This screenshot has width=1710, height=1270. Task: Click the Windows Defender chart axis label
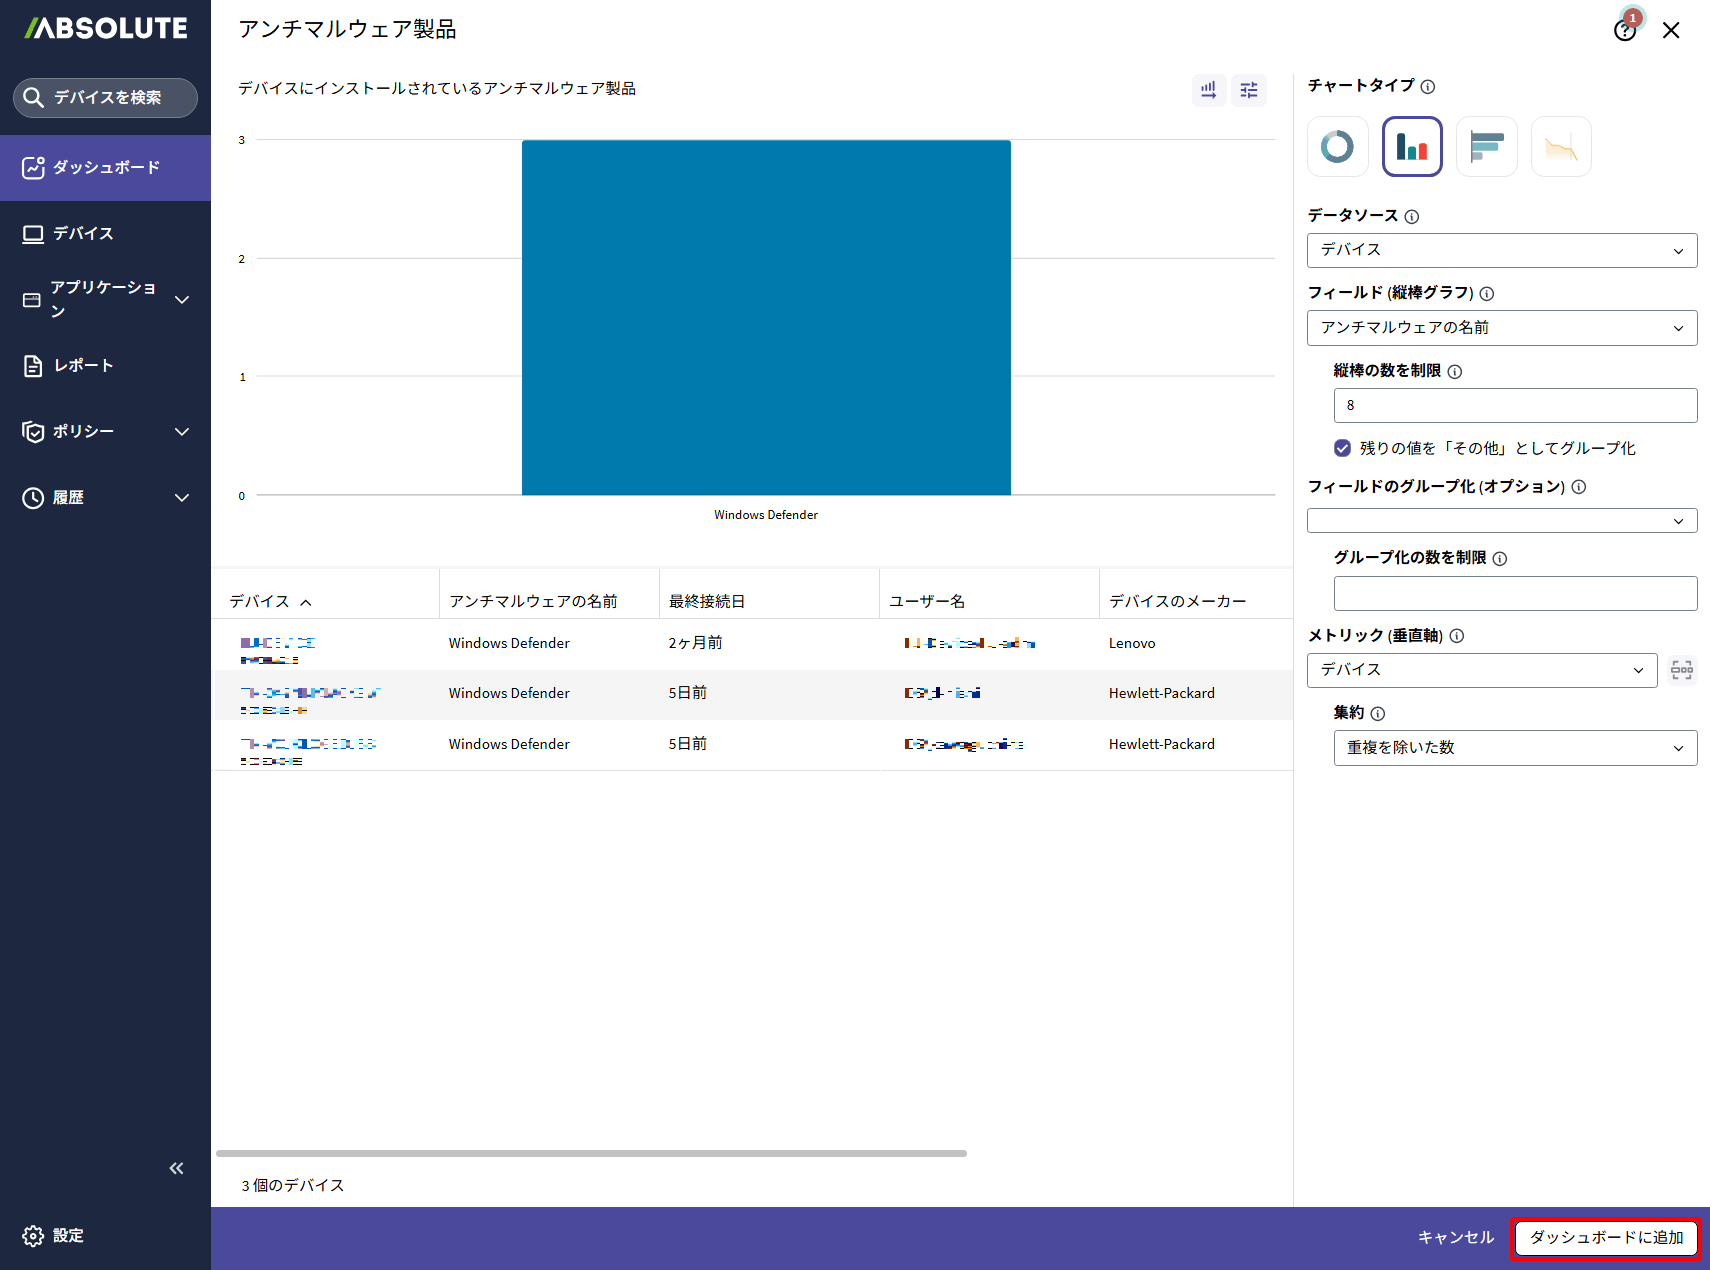click(x=766, y=515)
